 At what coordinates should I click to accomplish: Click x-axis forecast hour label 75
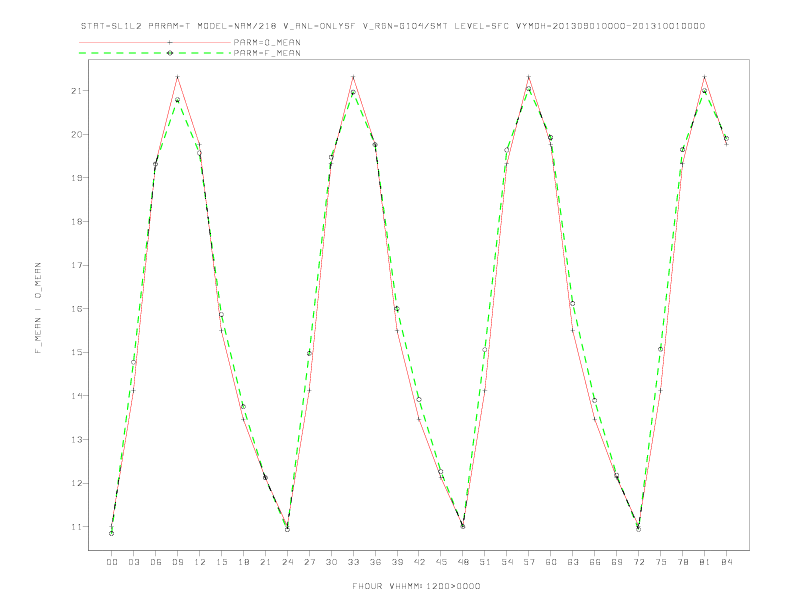pyautogui.click(x=661, y=562)
